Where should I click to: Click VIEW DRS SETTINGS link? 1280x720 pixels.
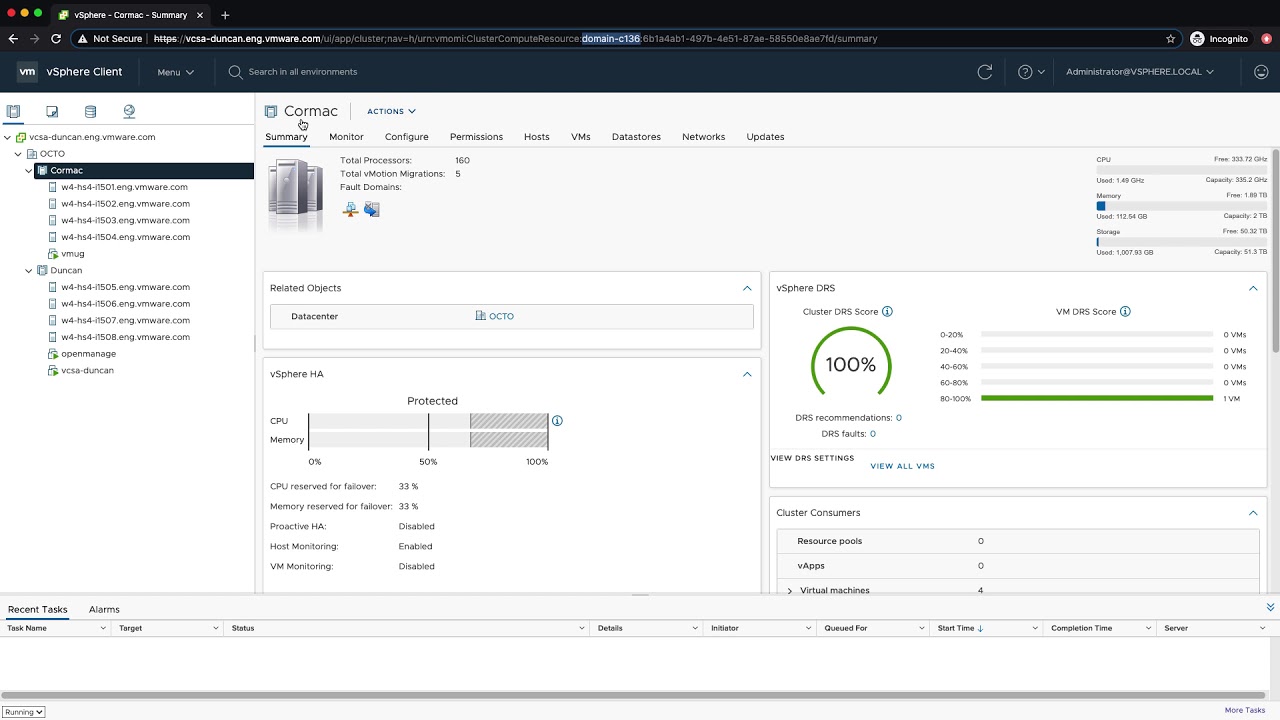812,458
